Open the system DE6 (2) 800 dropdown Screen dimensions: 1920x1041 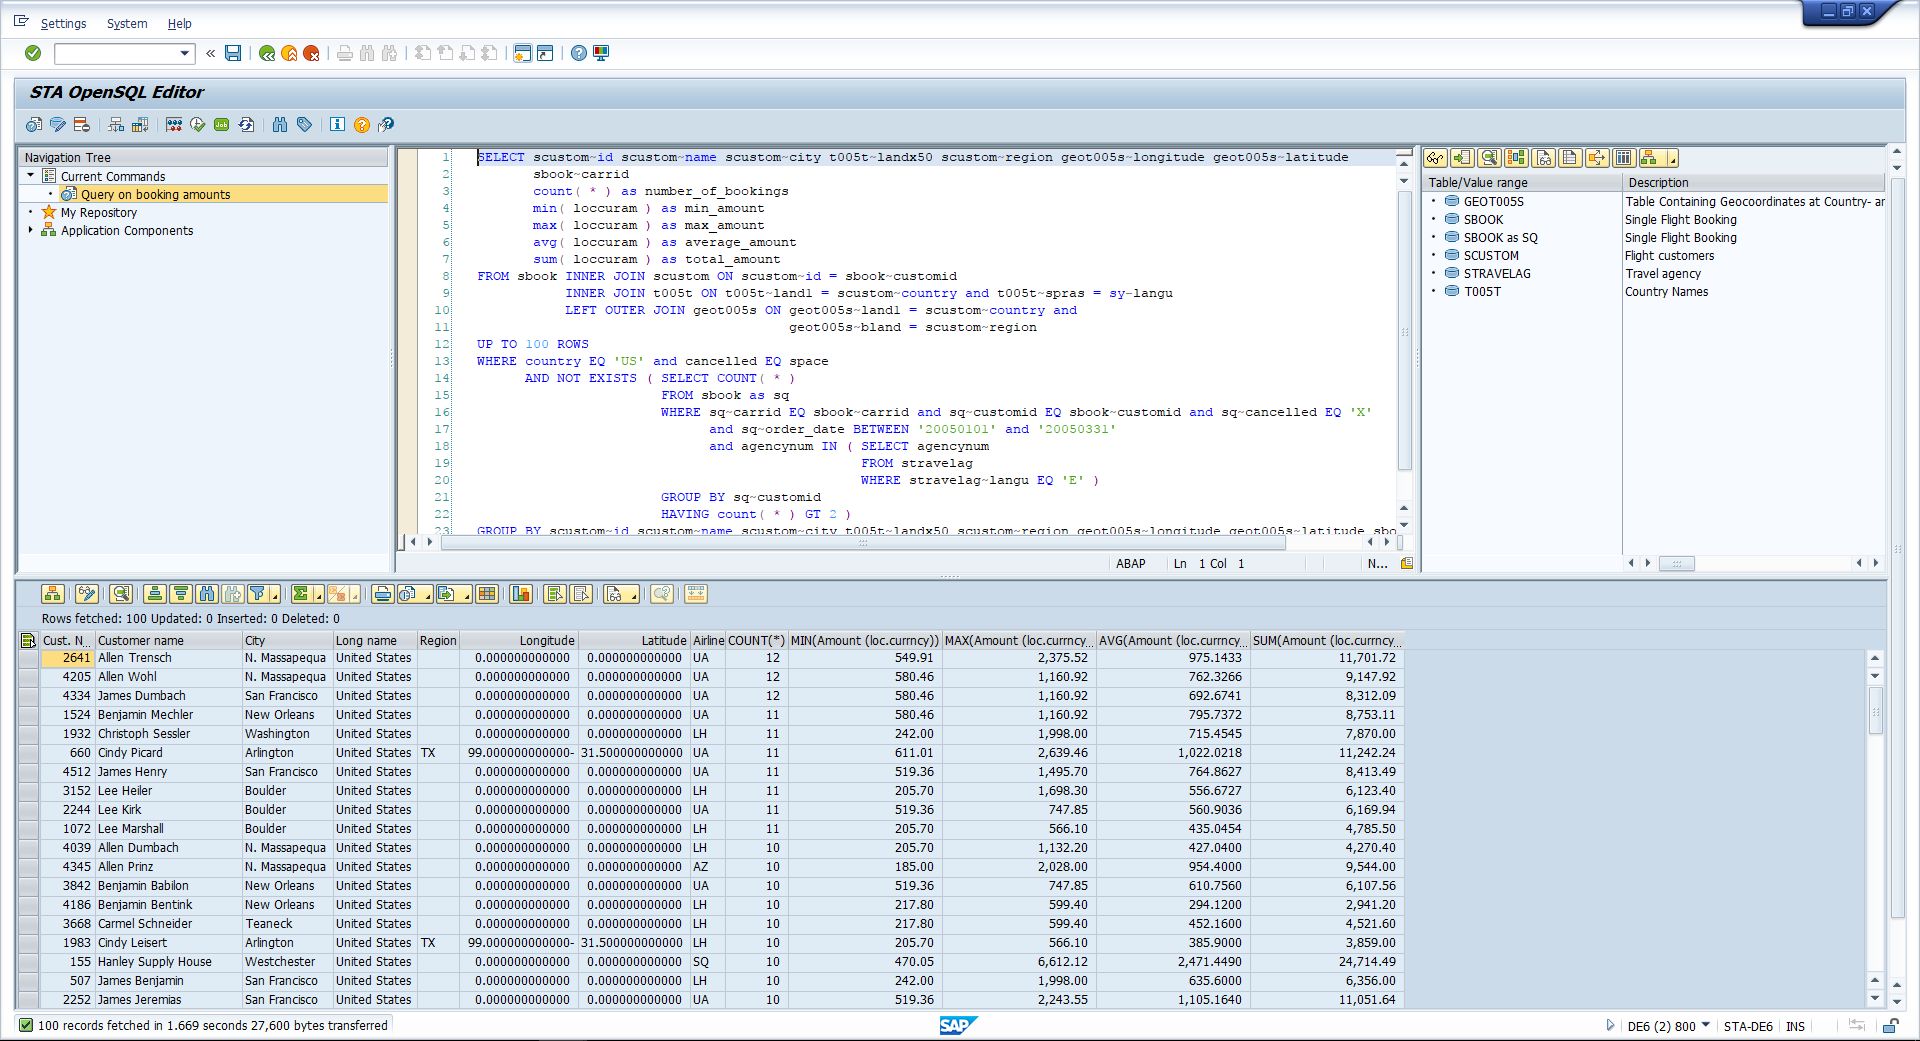pyautogui.click(x=1705, y=1025)
